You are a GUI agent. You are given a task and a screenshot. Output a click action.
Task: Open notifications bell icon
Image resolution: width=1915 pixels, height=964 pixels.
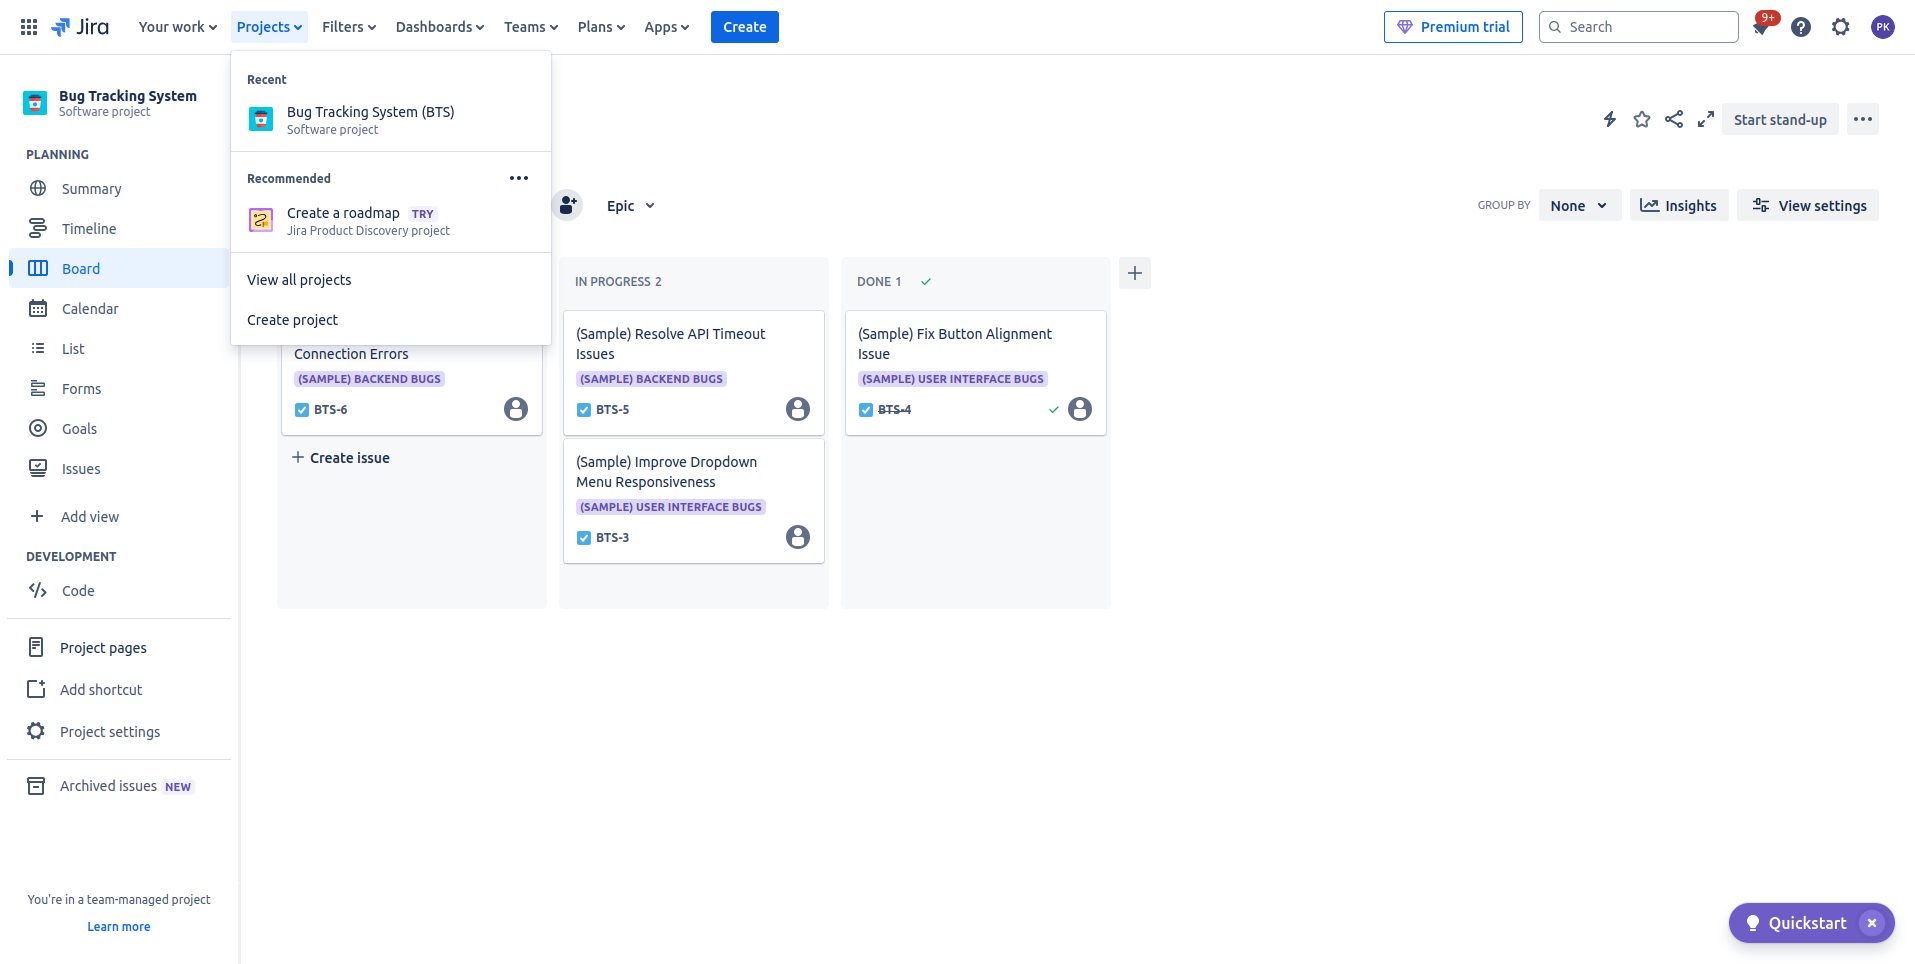click(x=1761, y=27)
